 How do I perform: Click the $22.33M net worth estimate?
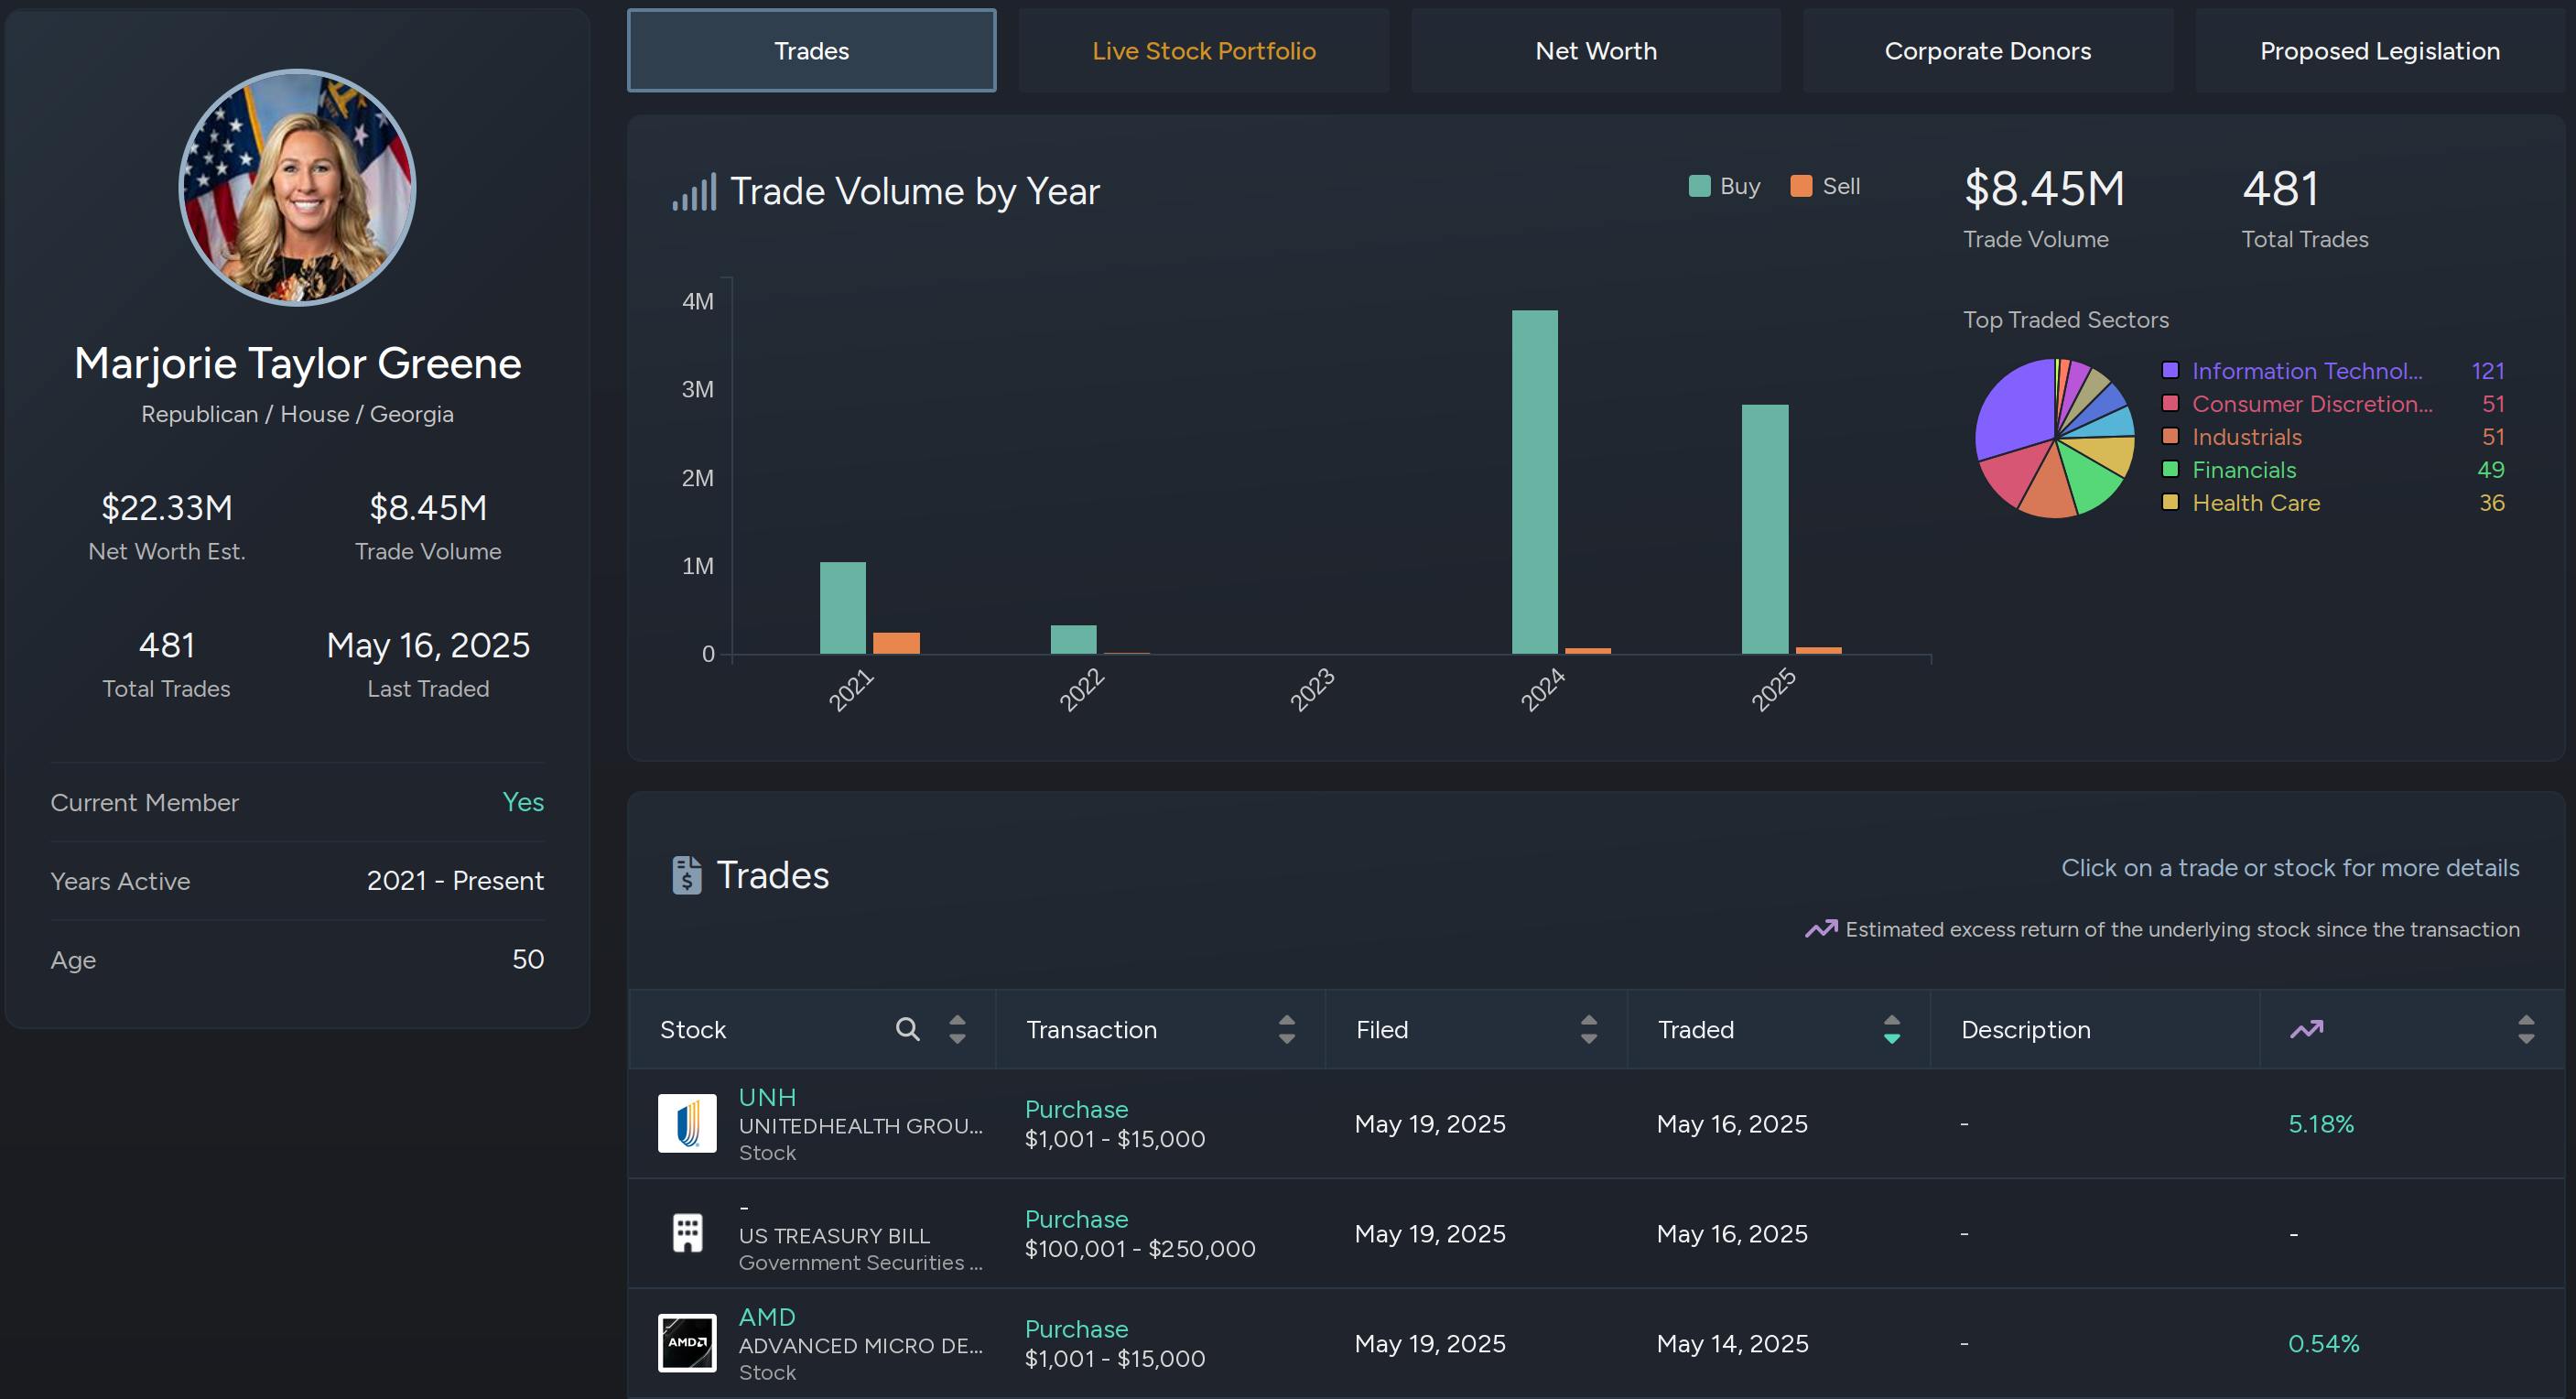167,508
